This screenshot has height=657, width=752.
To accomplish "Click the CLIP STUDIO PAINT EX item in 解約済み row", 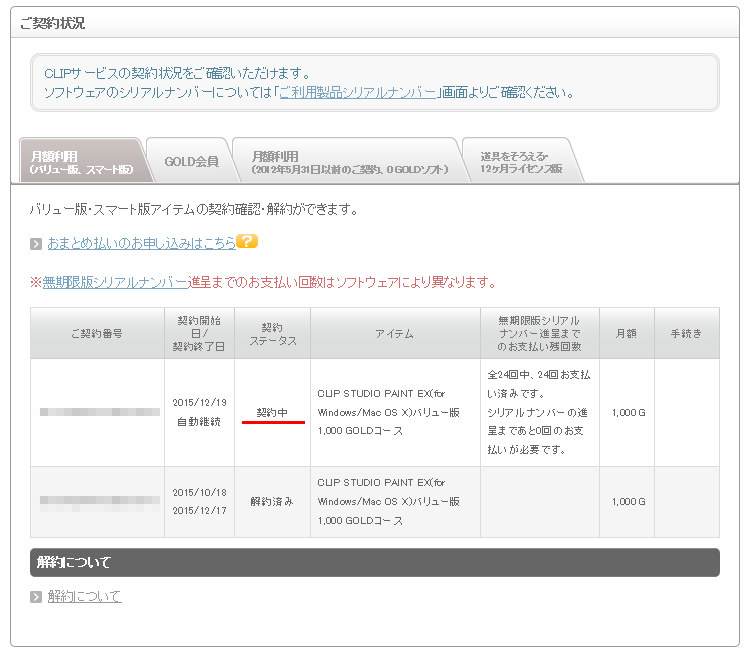I will coord(388,502).
